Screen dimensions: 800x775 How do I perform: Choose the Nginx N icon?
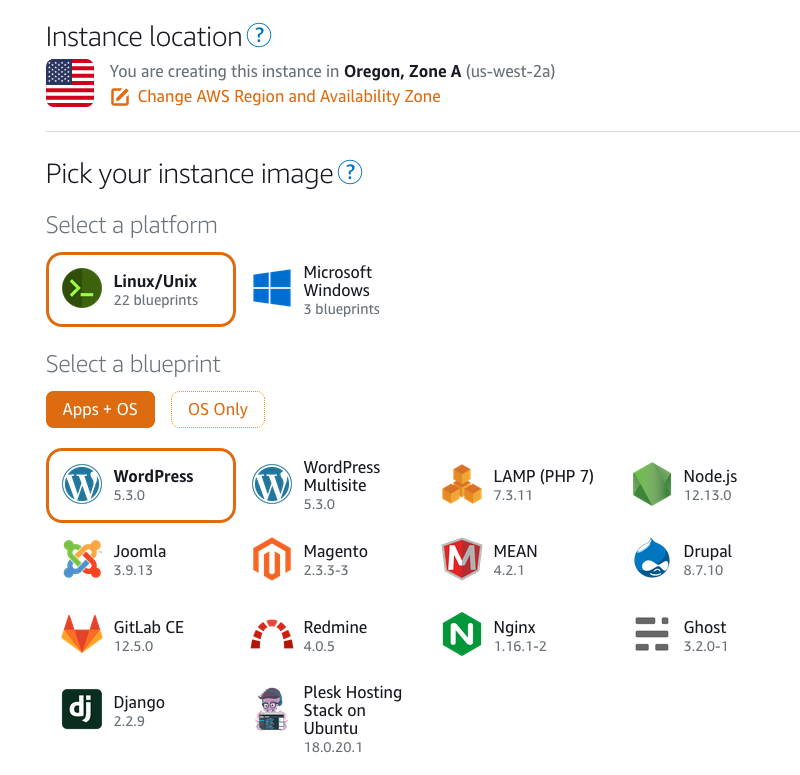pos(462,634)
